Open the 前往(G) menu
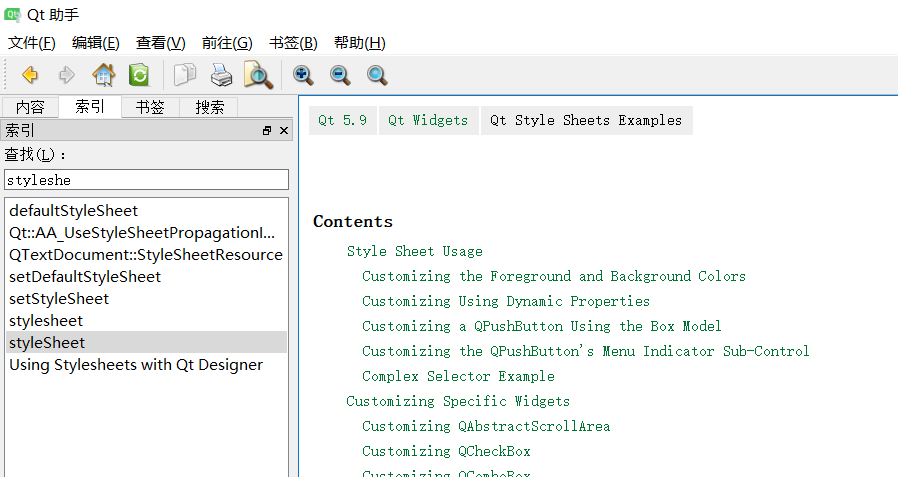The width and height of the screenshot is (898, 477). [x=227, y=43]
